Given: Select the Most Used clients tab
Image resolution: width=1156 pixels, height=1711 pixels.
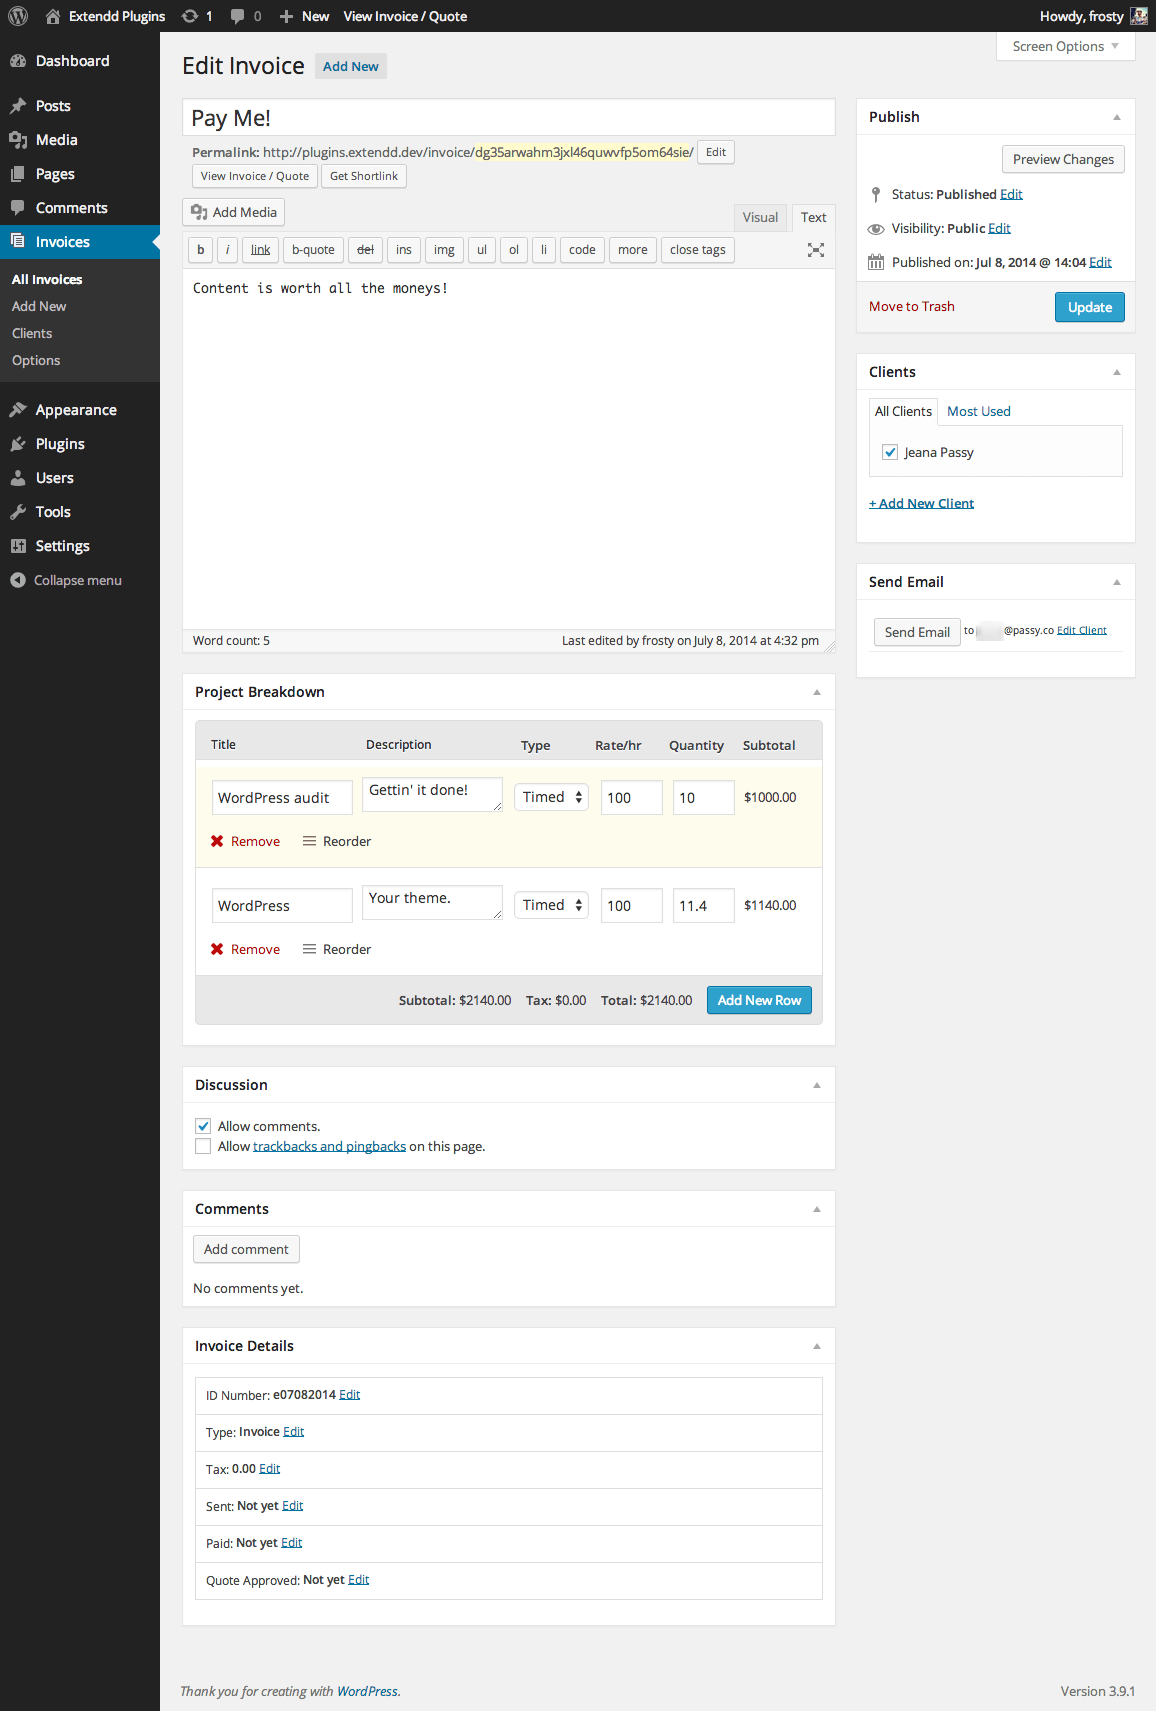Looking at the screenshot, I should [979, 411].
